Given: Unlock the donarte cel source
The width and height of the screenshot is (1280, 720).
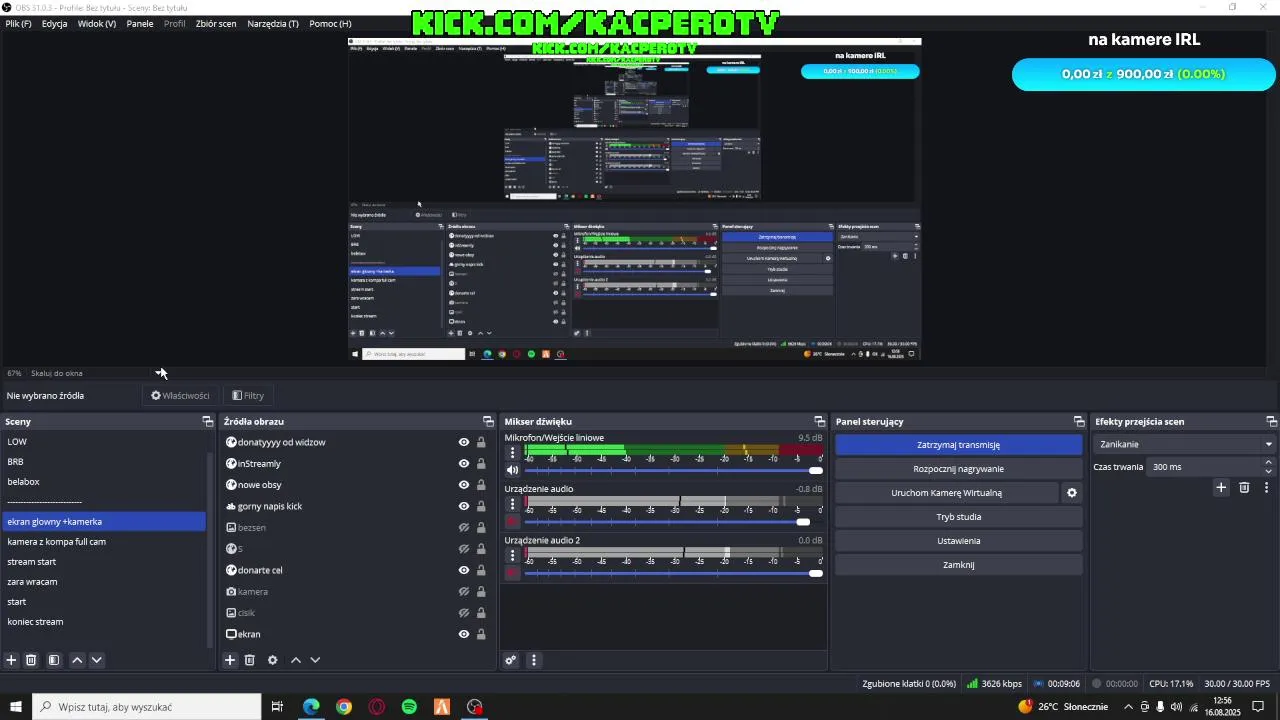Looking at the screenshot, I should [x=481, y=570].
